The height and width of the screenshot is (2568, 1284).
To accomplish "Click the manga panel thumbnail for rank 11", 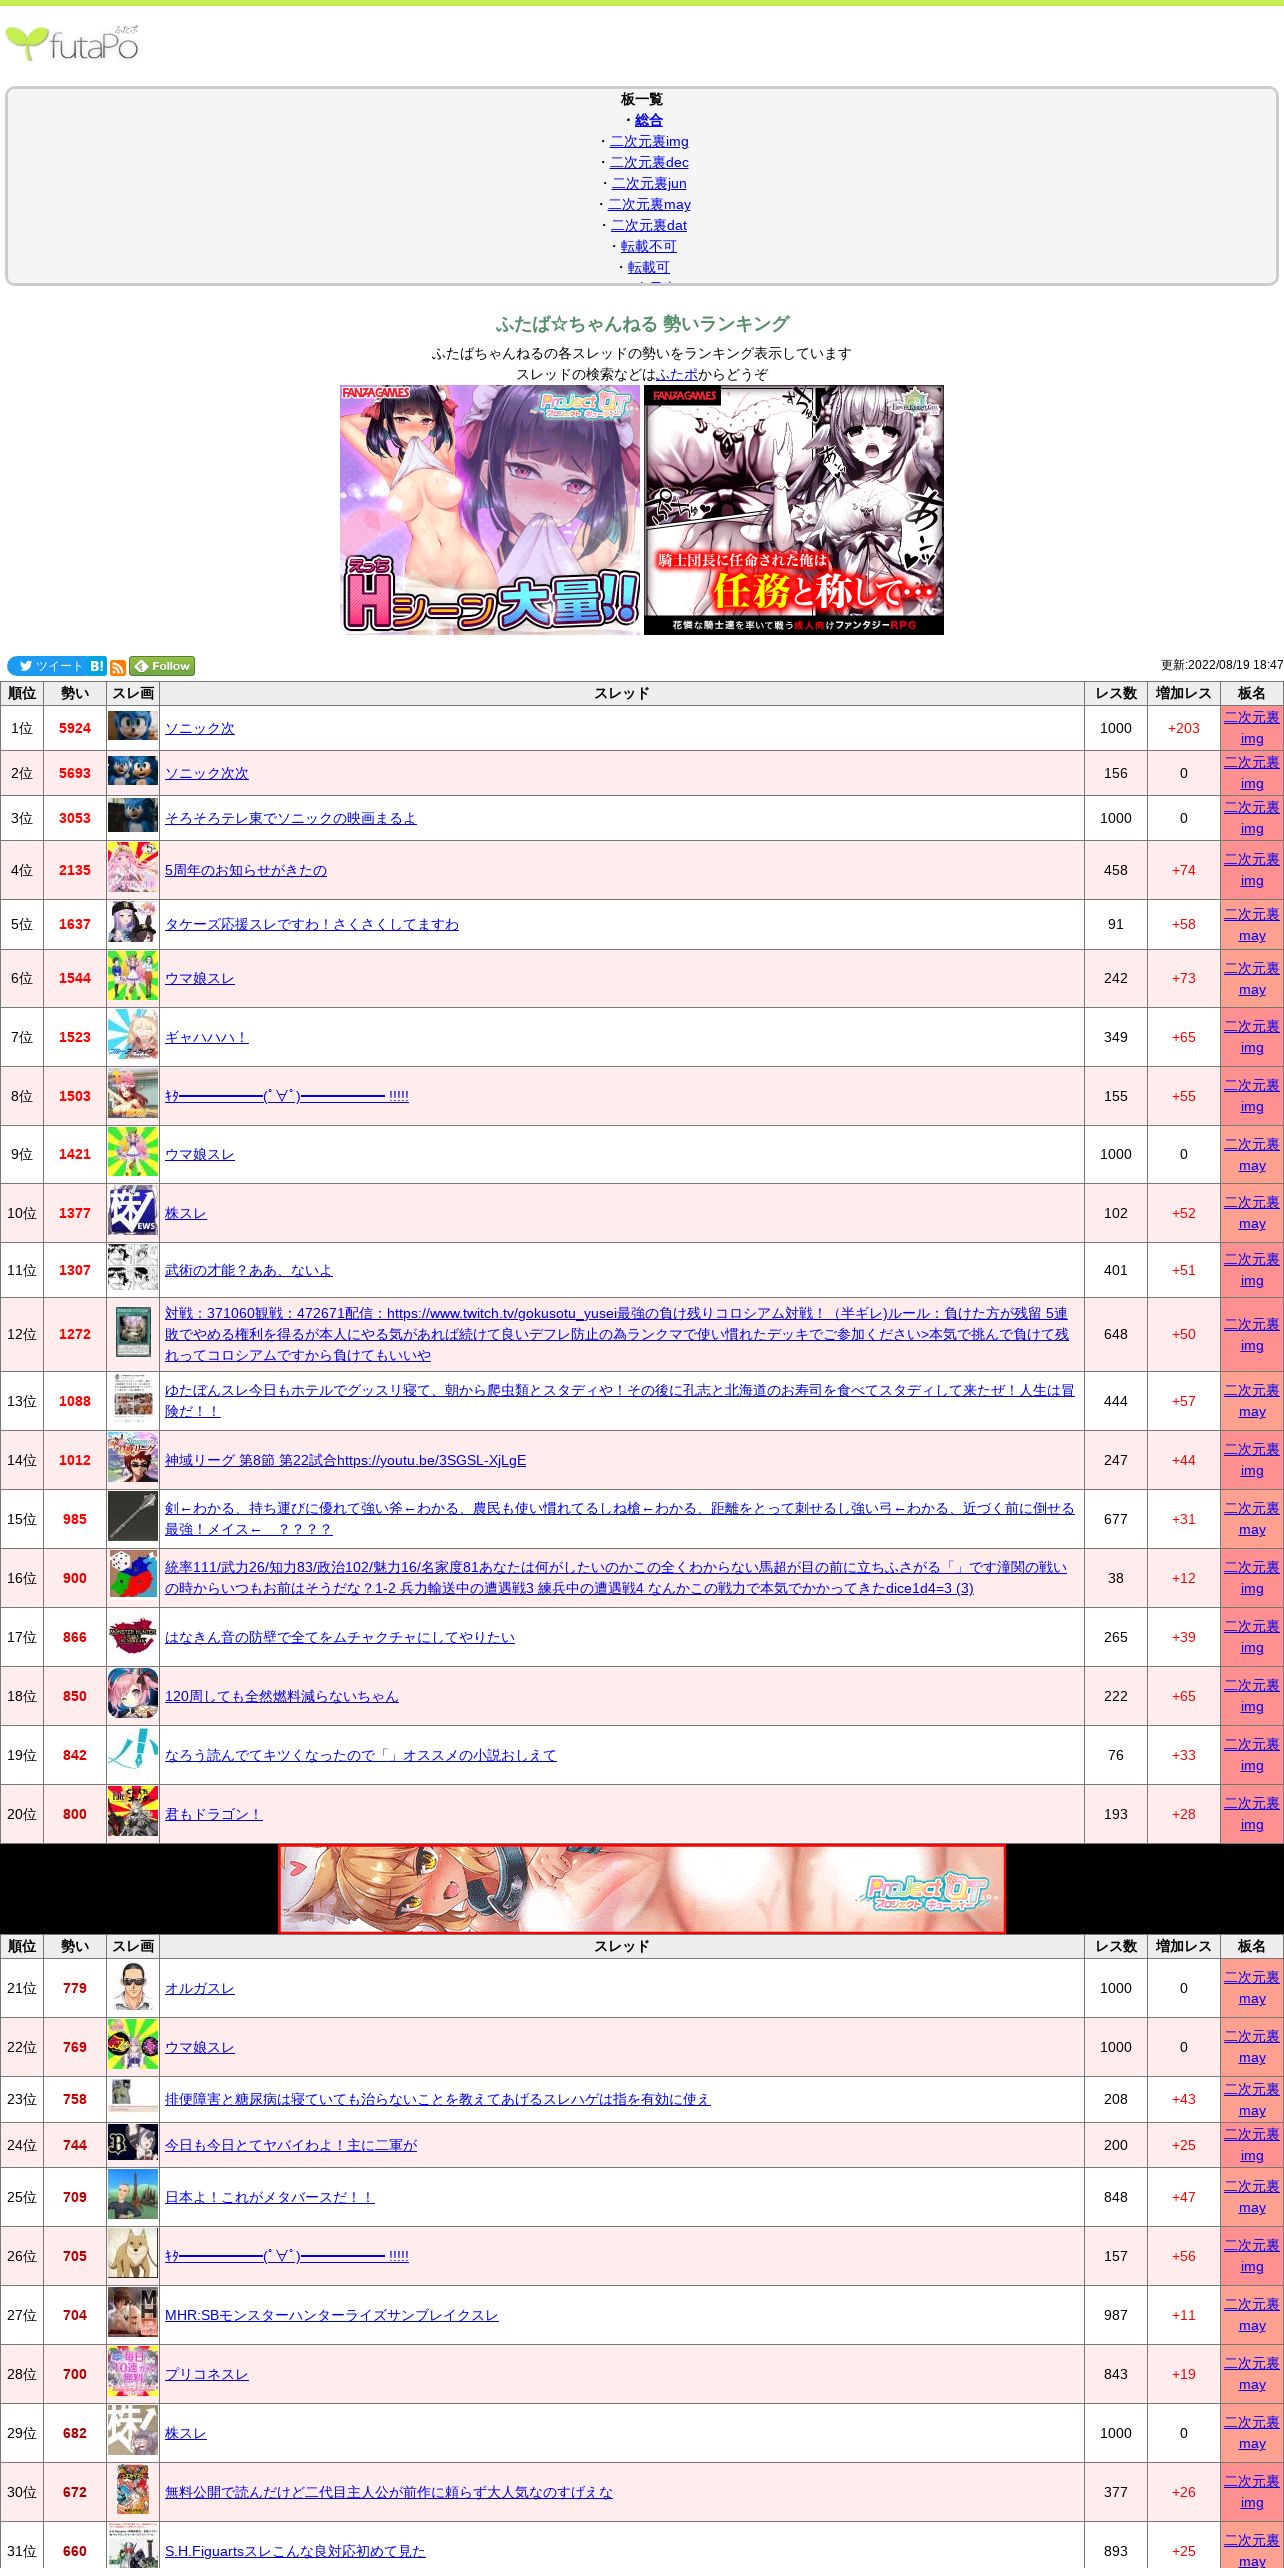I will [x=133, y=1268].
